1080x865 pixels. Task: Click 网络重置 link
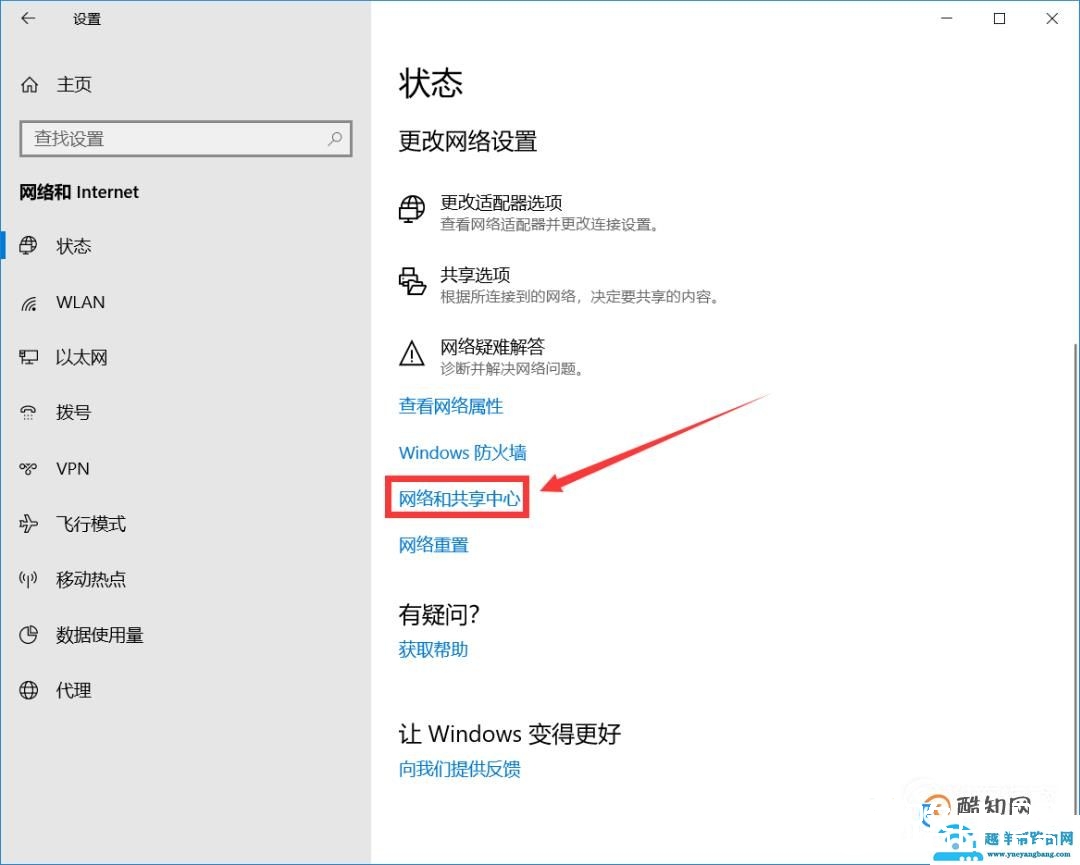[x=433, y=545]
